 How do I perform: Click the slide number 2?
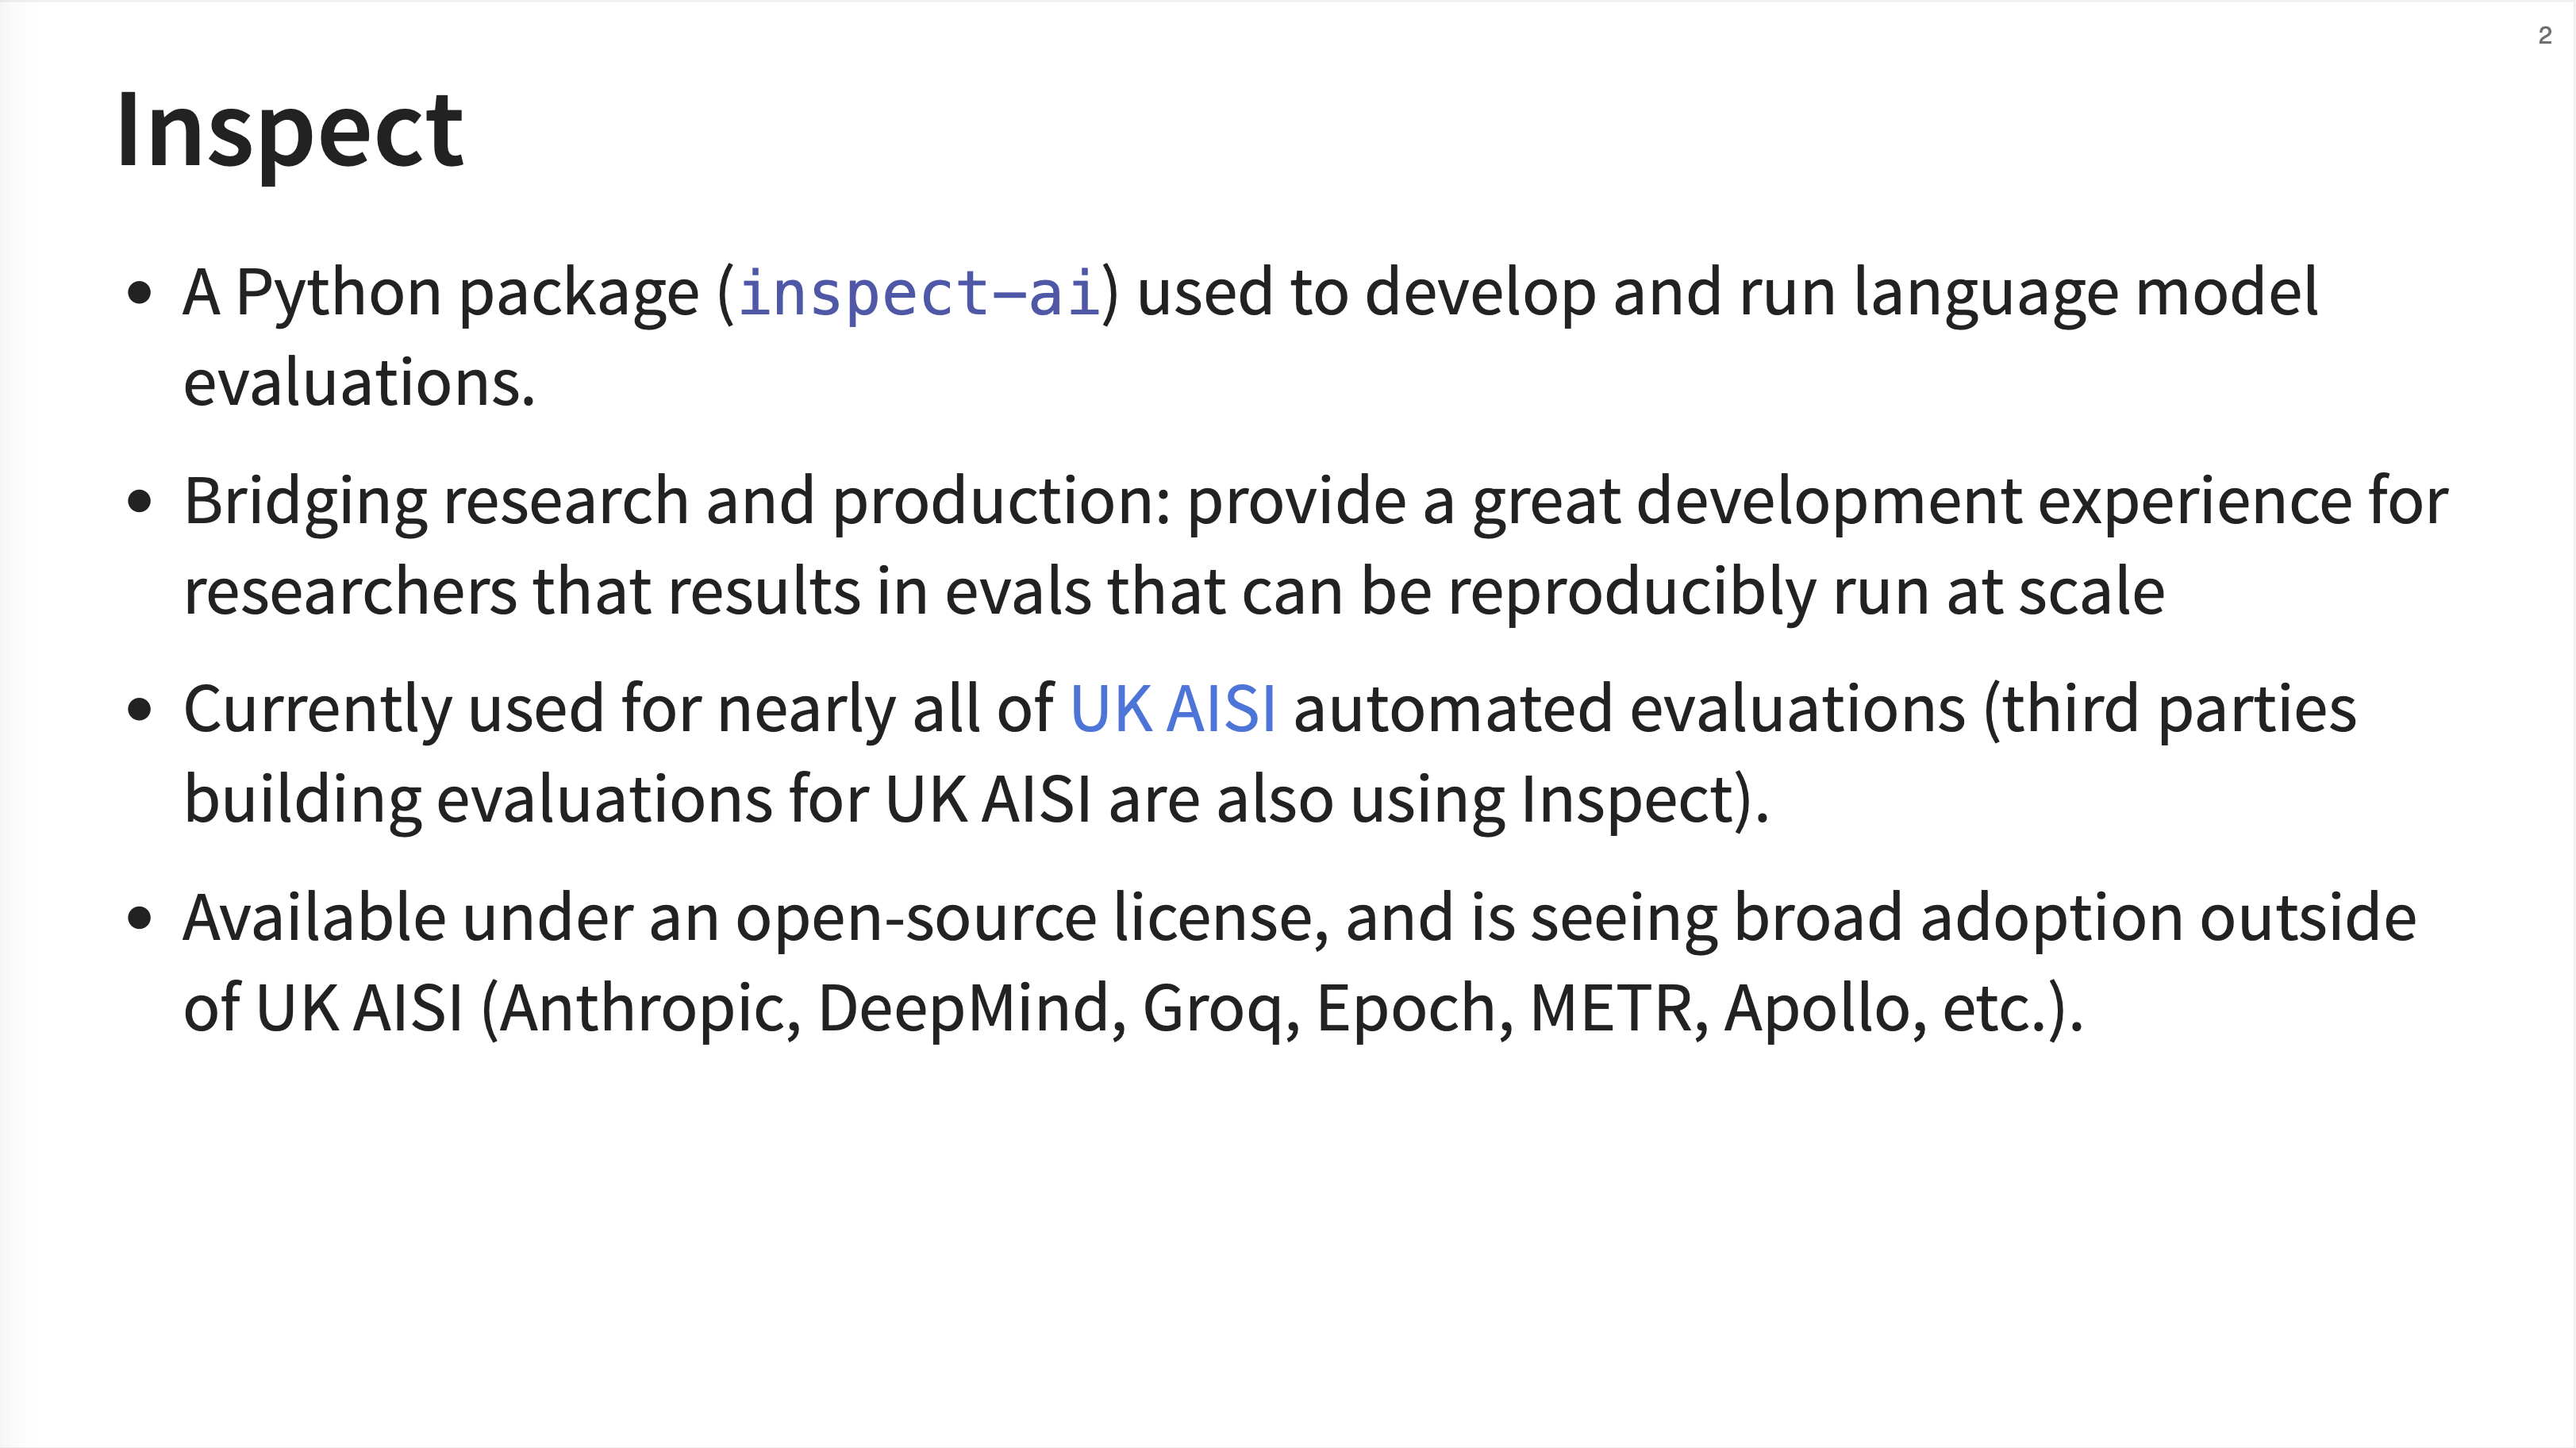pos(2545,36)
